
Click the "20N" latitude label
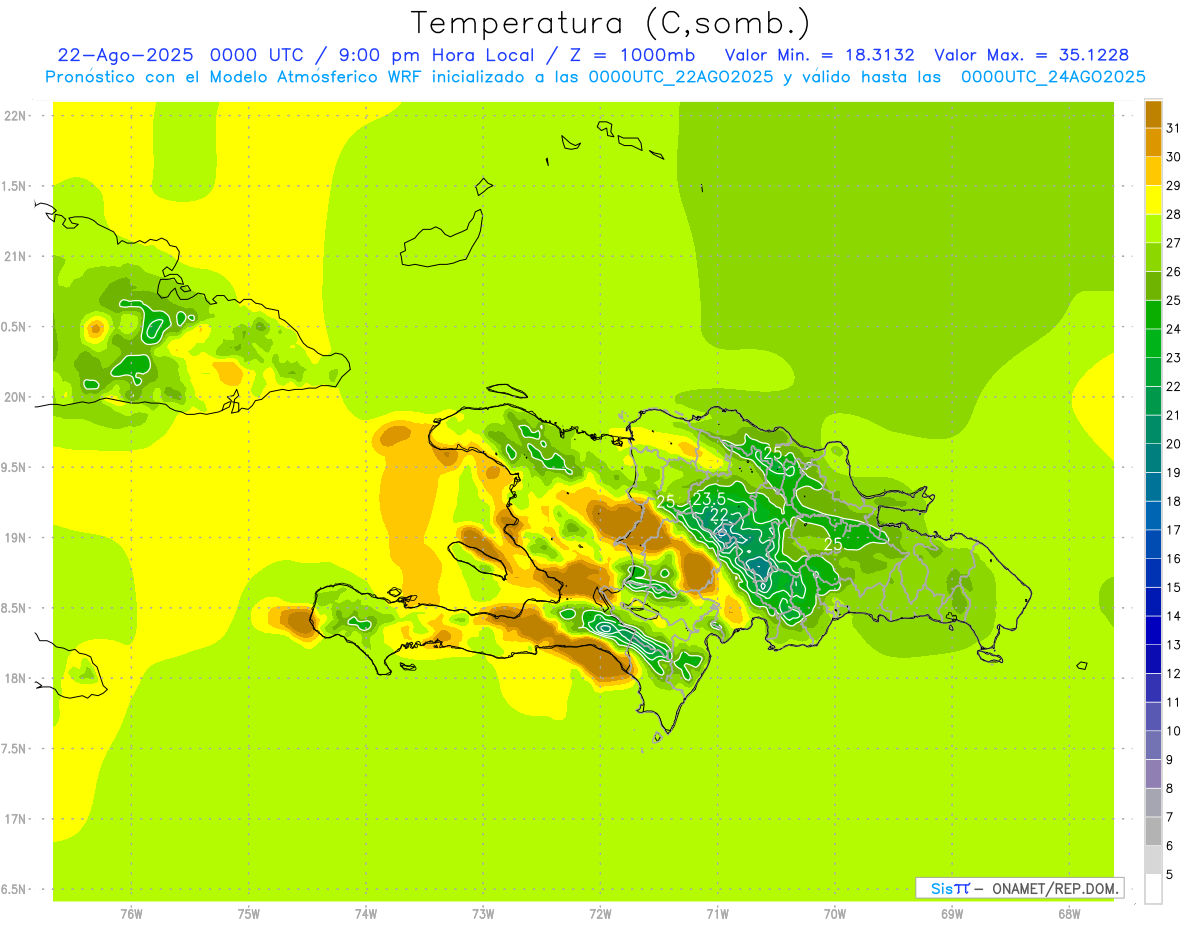pyautogui.click(x=15, y=397)
